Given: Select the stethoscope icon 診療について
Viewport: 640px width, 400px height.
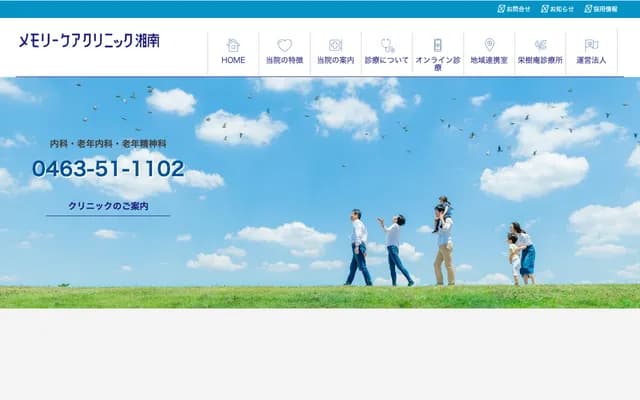Looking at the screenshot, I should [387, 45].
